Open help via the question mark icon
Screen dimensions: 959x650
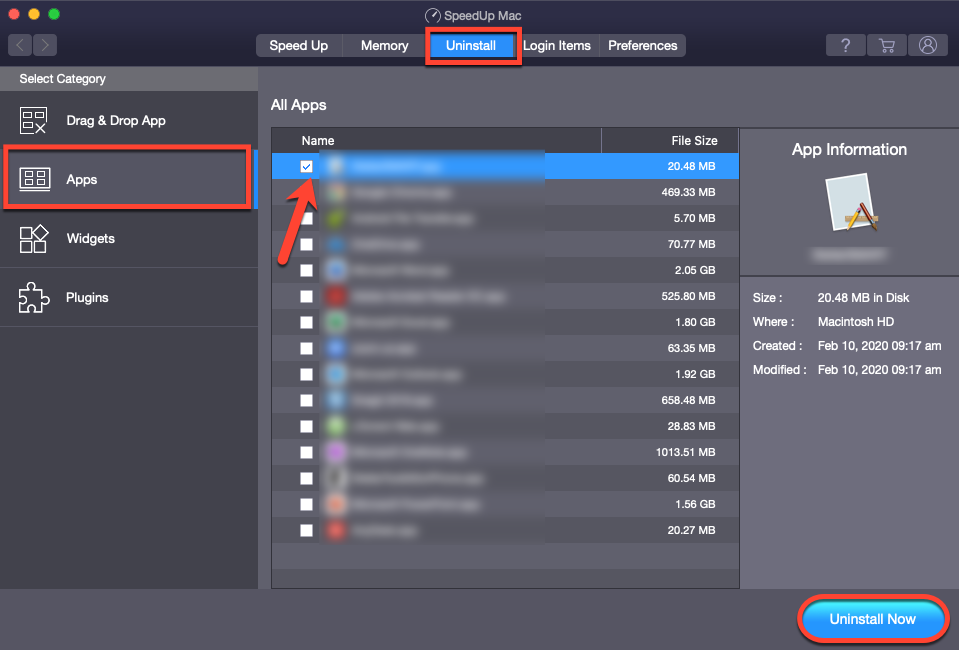tap(845, 45)
